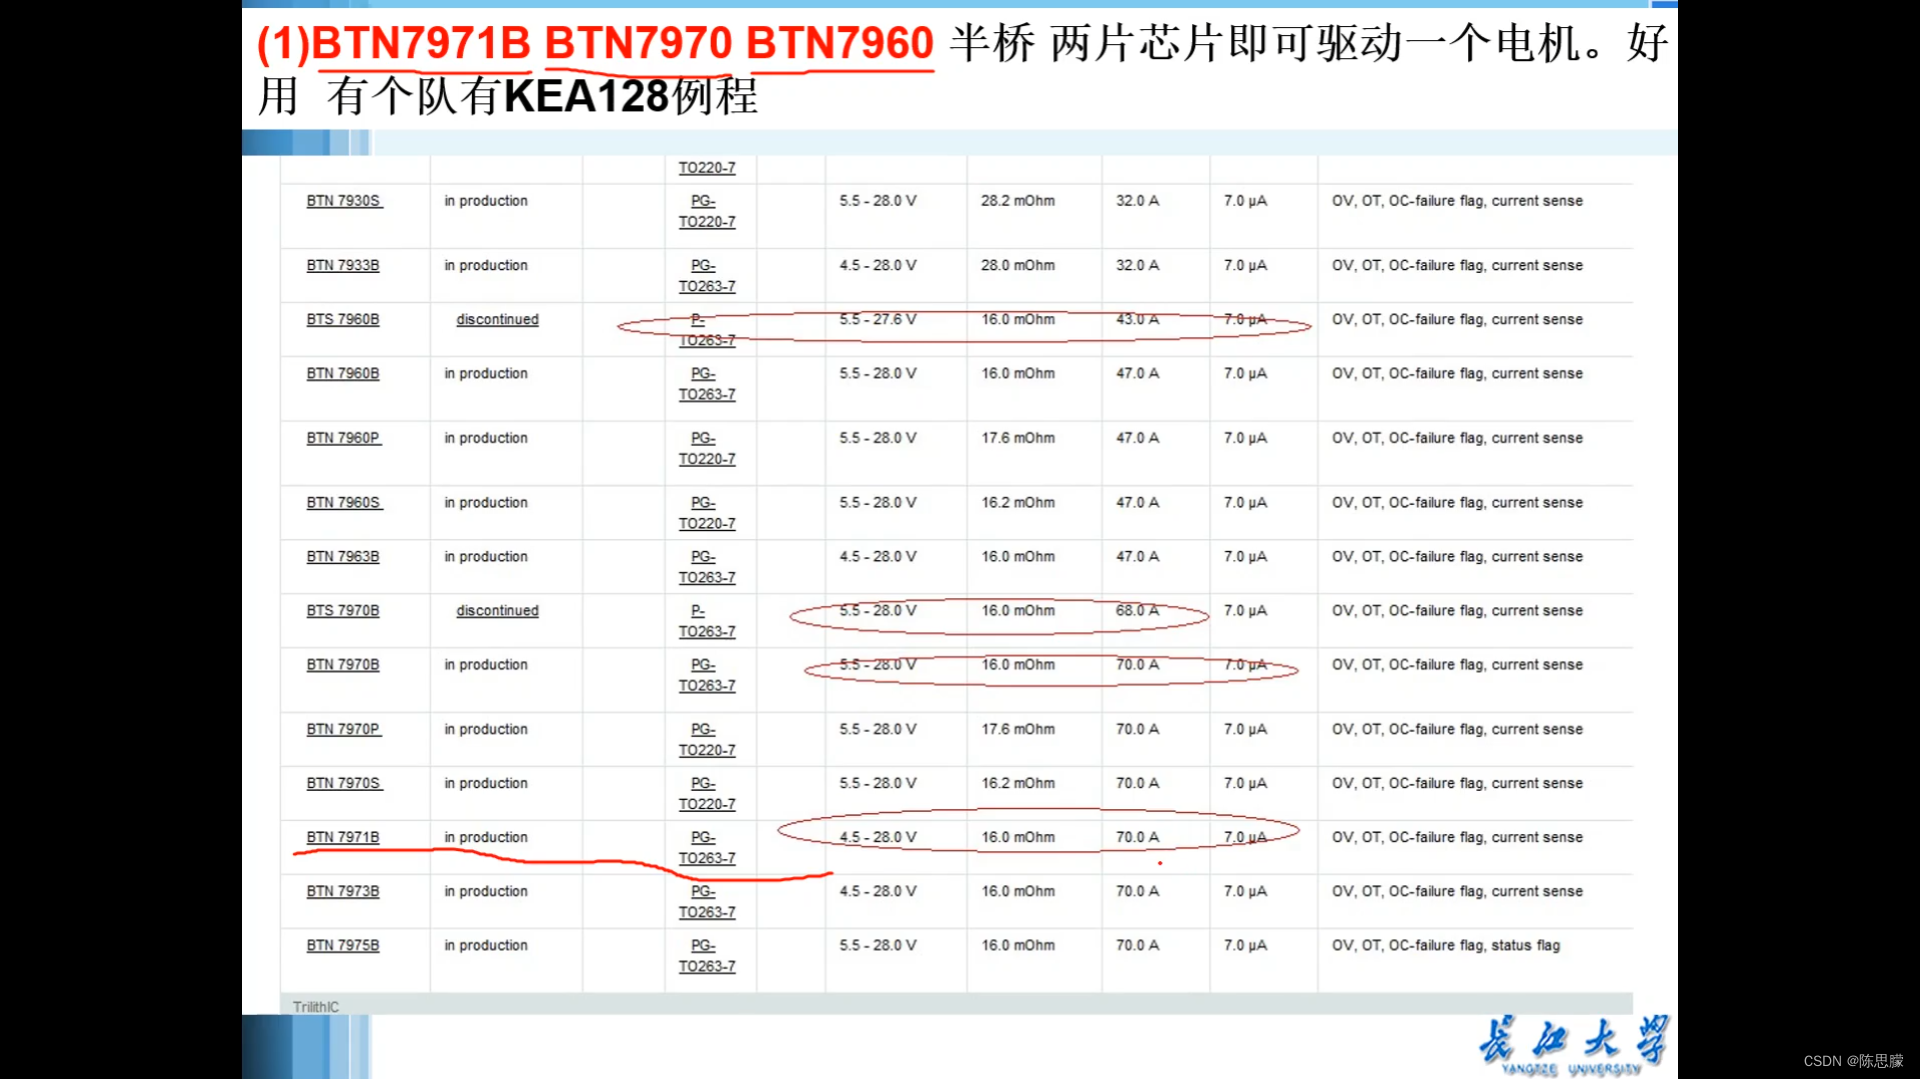Open the BTN 7971B product link
1920x1079 pixels.
point(343,837)
